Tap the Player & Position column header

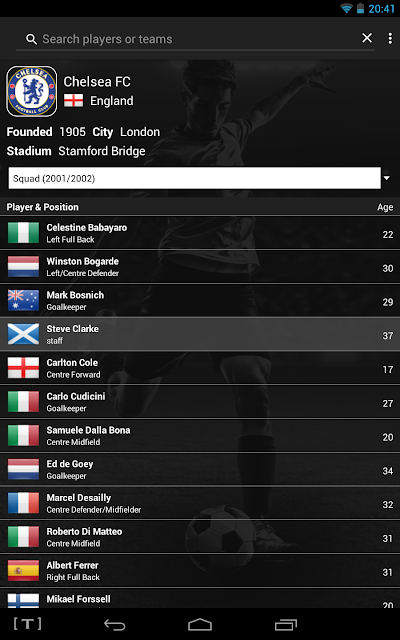pos(42,207)
